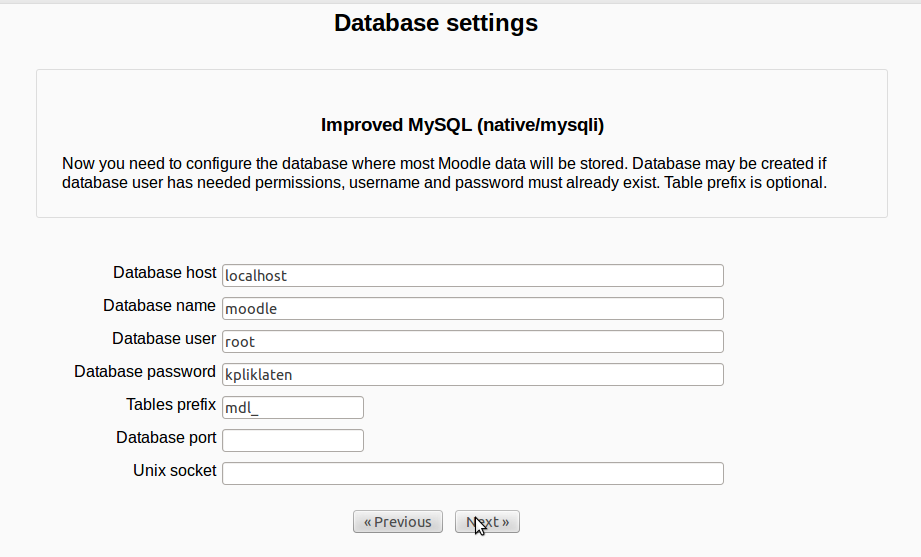921x557 pixels.
Task: Click the "Database password" label
Action: (x=145, y=371)
